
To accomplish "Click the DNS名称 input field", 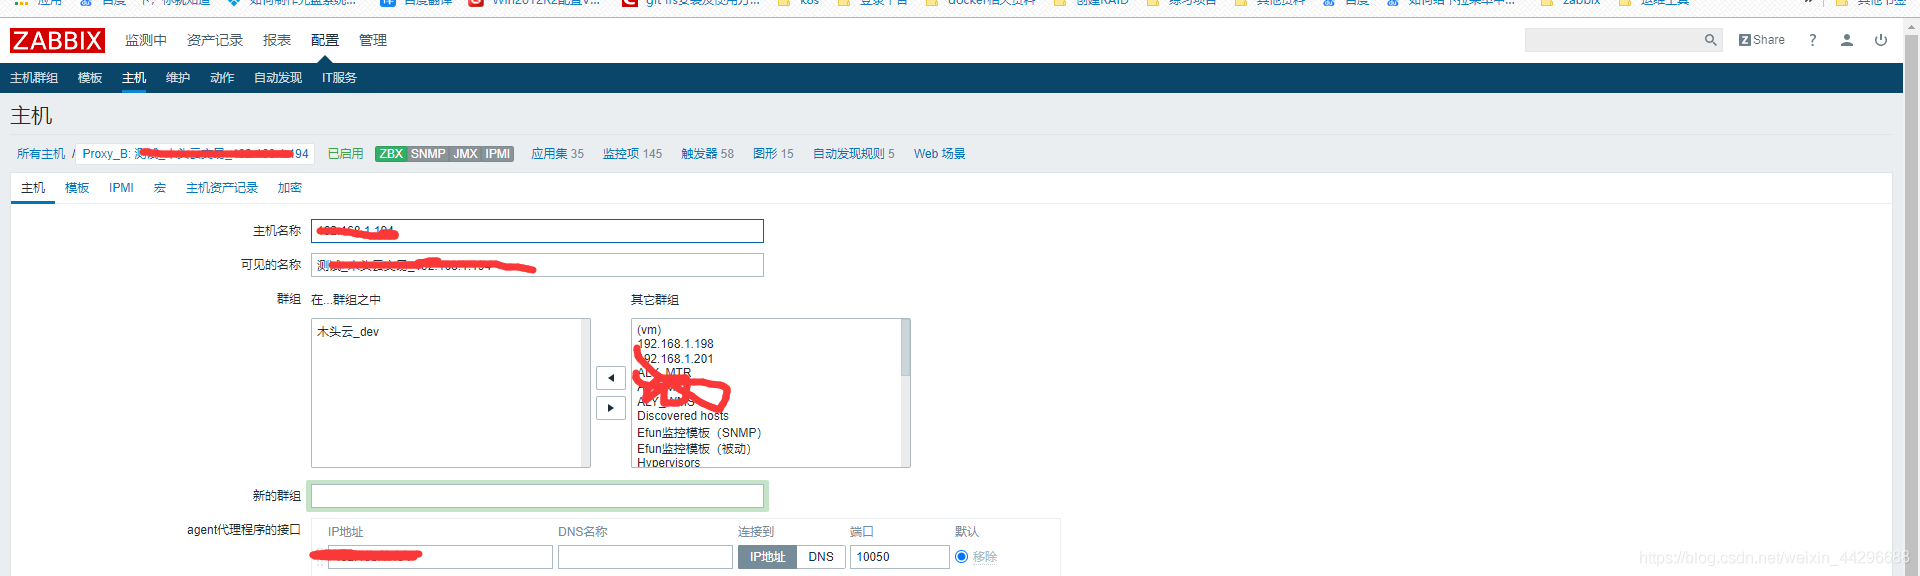I will [645, 557].
